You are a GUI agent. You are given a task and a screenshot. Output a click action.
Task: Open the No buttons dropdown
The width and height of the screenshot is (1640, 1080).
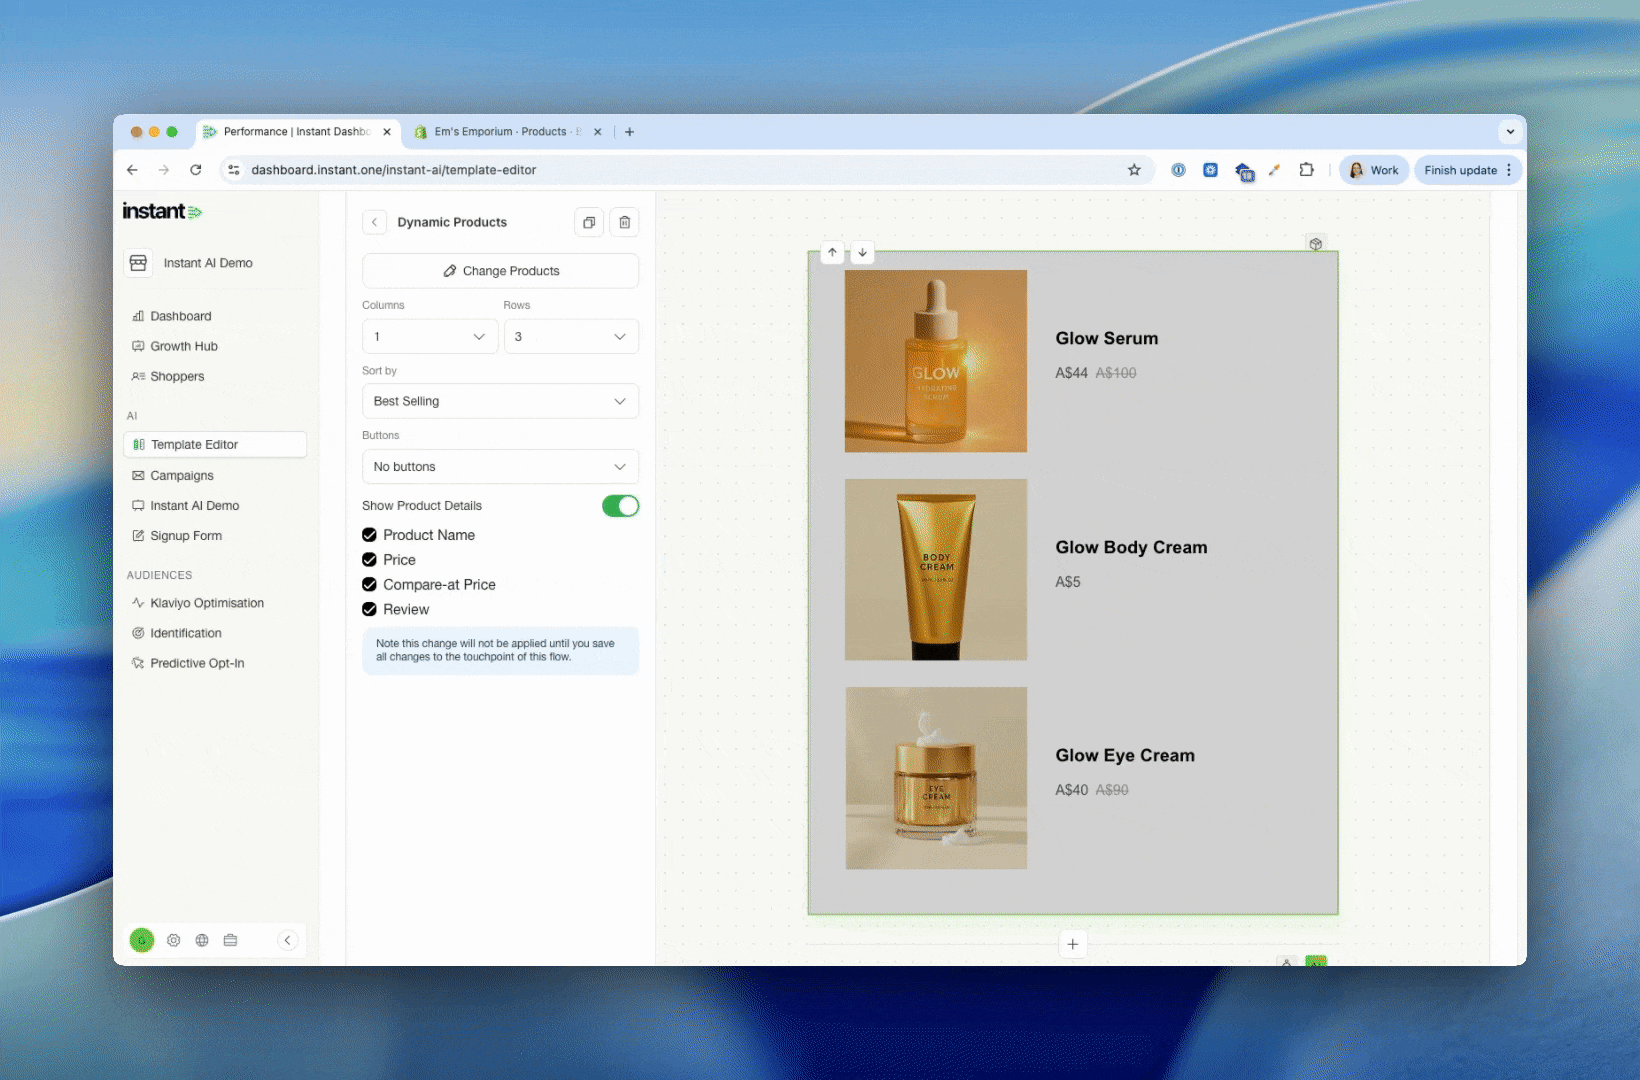(500, 467)
